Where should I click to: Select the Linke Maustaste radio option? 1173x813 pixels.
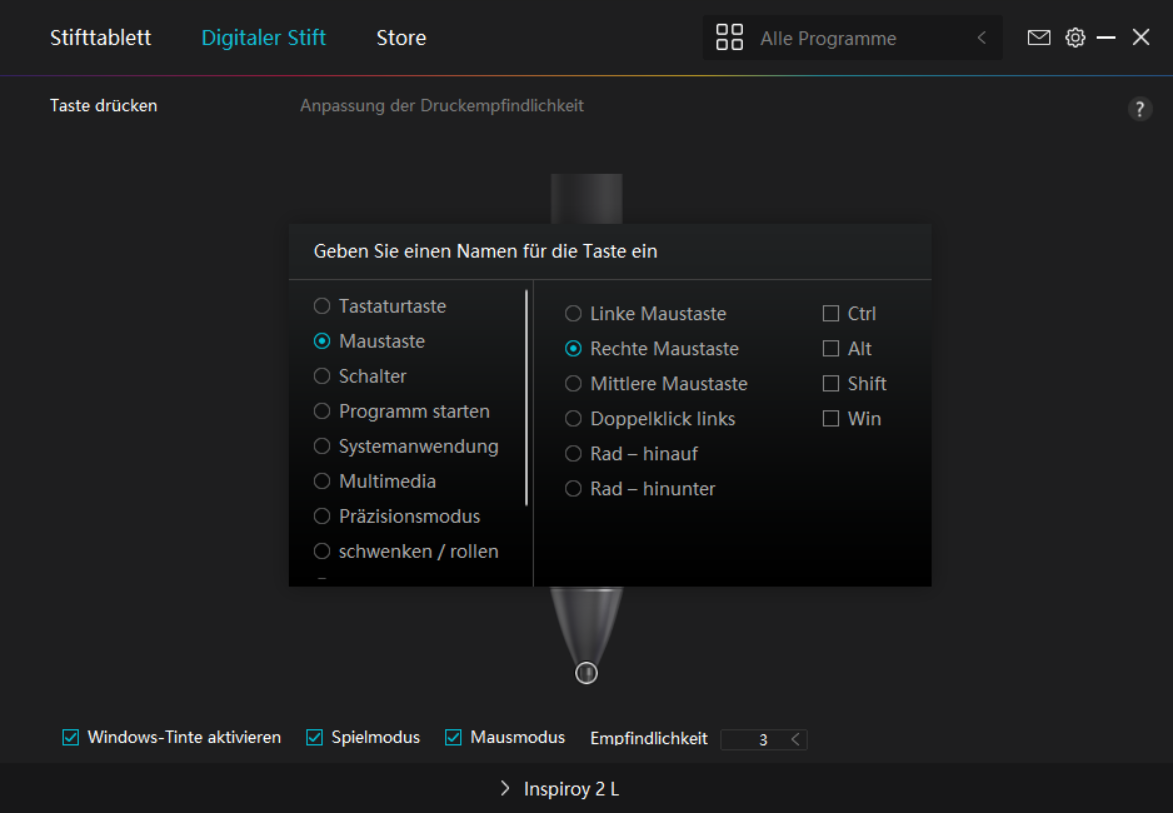573,314
